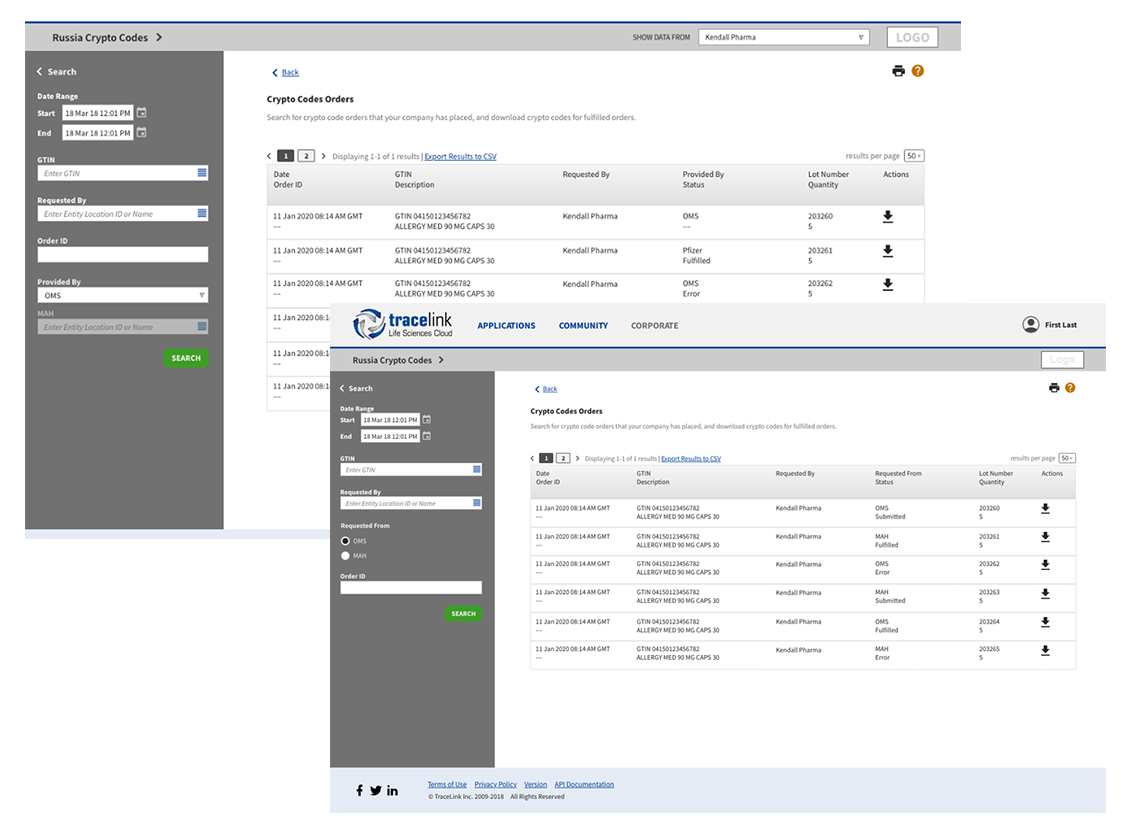This screenshot has height=832, width=1133.
Task: Focus the Order ID field in front window
Action: pyautogui.click(x=411, y=588)
